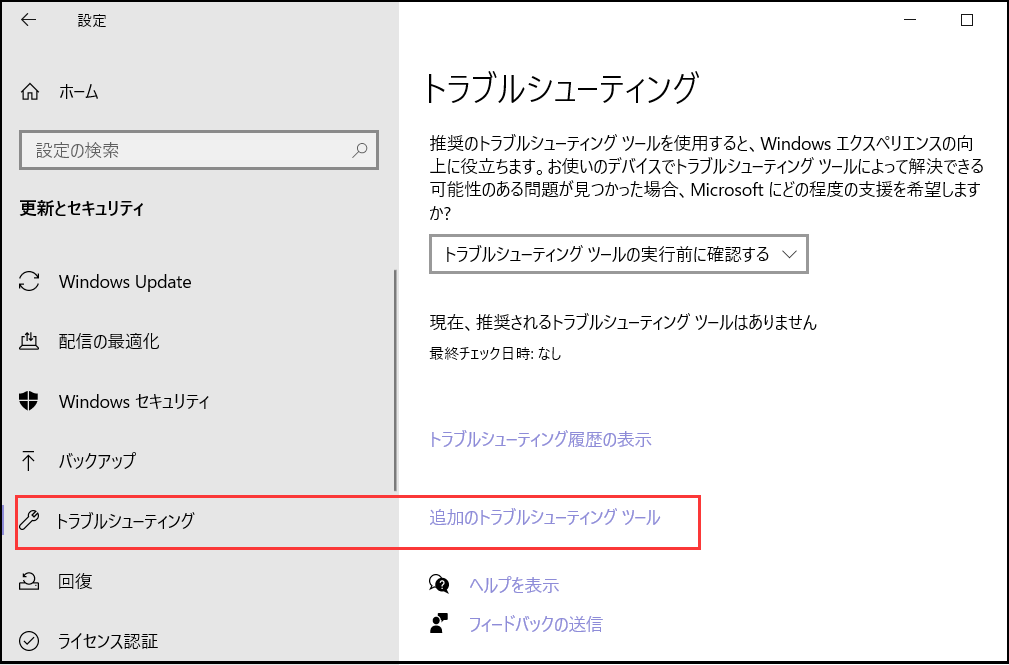Open トラブルシューティング履歴の表示 link
This screenshot has width=1009, height=665.
pyautogui.click(x=539, y=439)
